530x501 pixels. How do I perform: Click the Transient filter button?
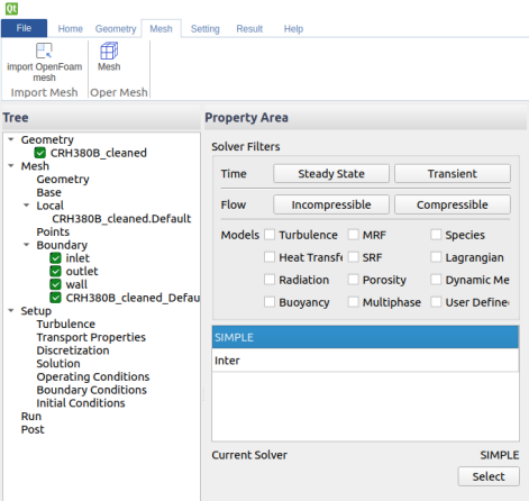(452, 174)
